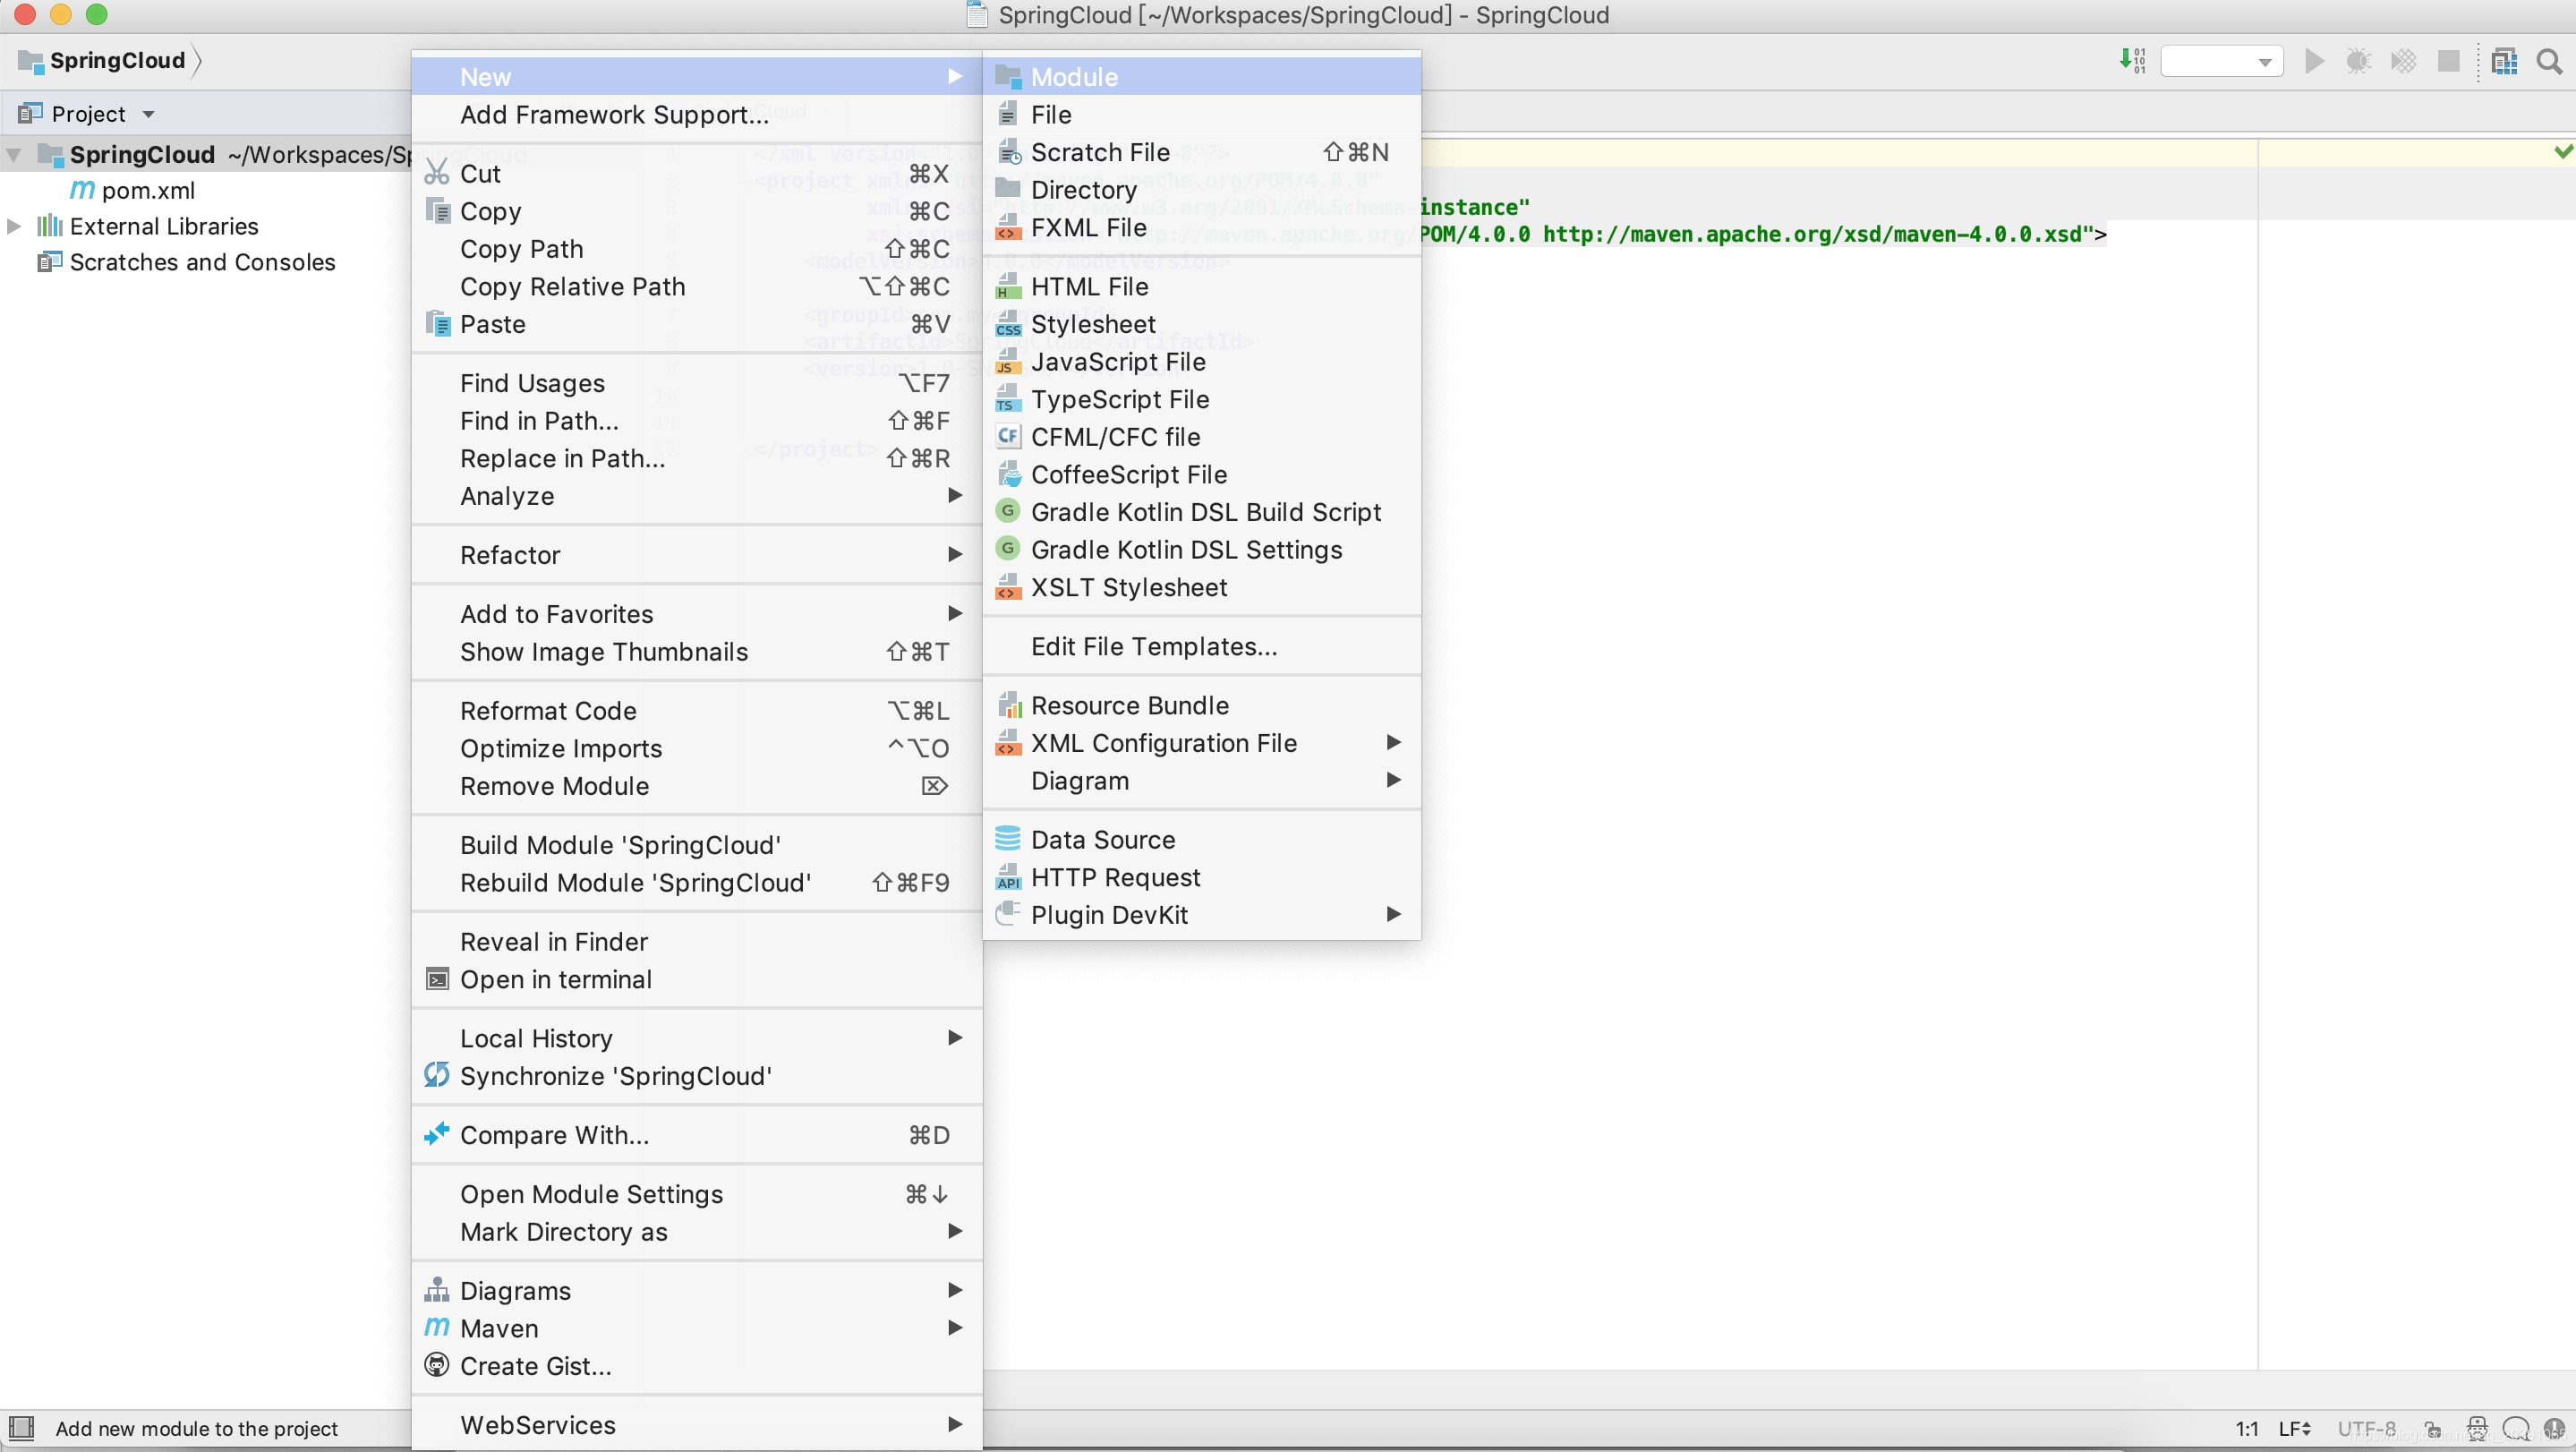Open the run configuration dropdown
2576x1452 pixels.
click(x=2221, y=61)
